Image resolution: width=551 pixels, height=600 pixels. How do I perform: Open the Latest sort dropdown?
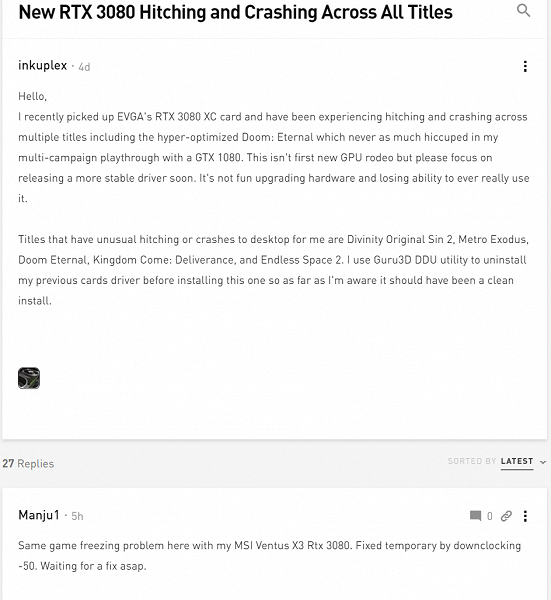coord(517,461)
